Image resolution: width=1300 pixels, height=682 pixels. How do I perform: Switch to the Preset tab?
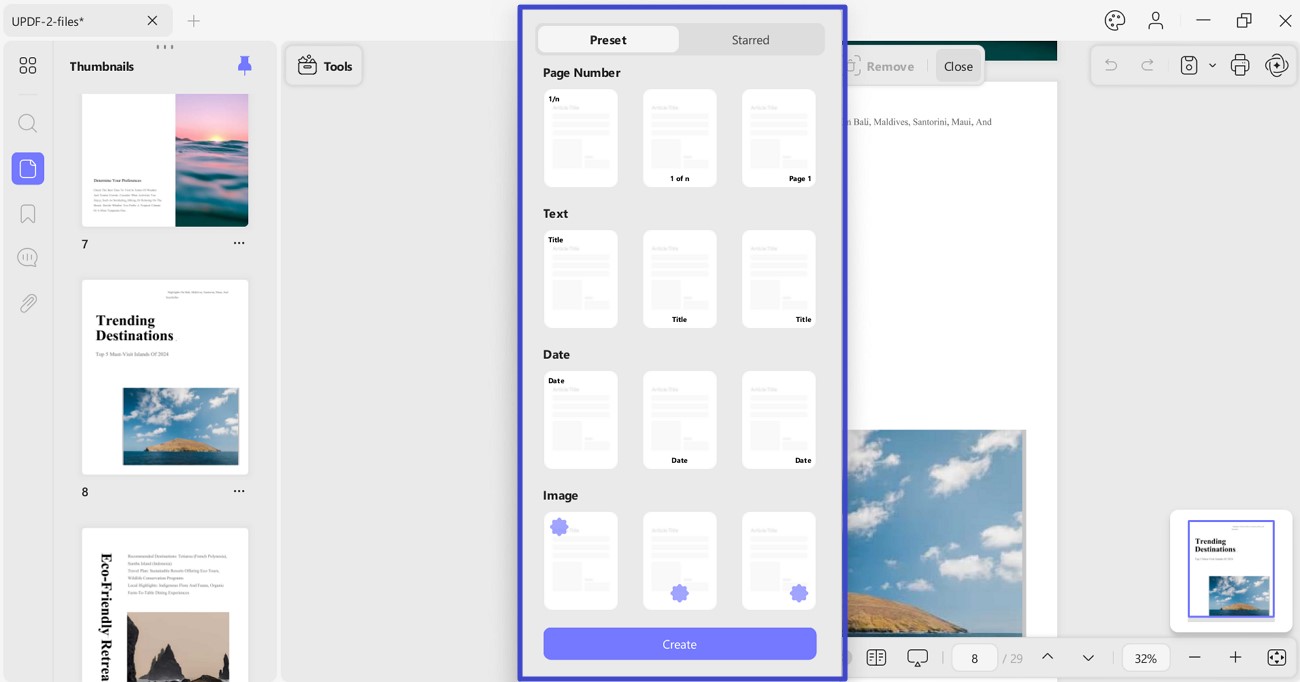coord(608,40)
